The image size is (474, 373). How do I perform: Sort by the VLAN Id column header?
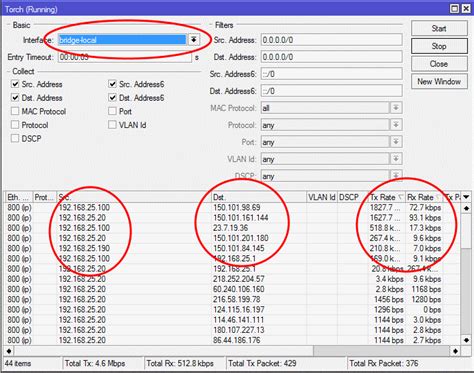(x=322, y=197)
